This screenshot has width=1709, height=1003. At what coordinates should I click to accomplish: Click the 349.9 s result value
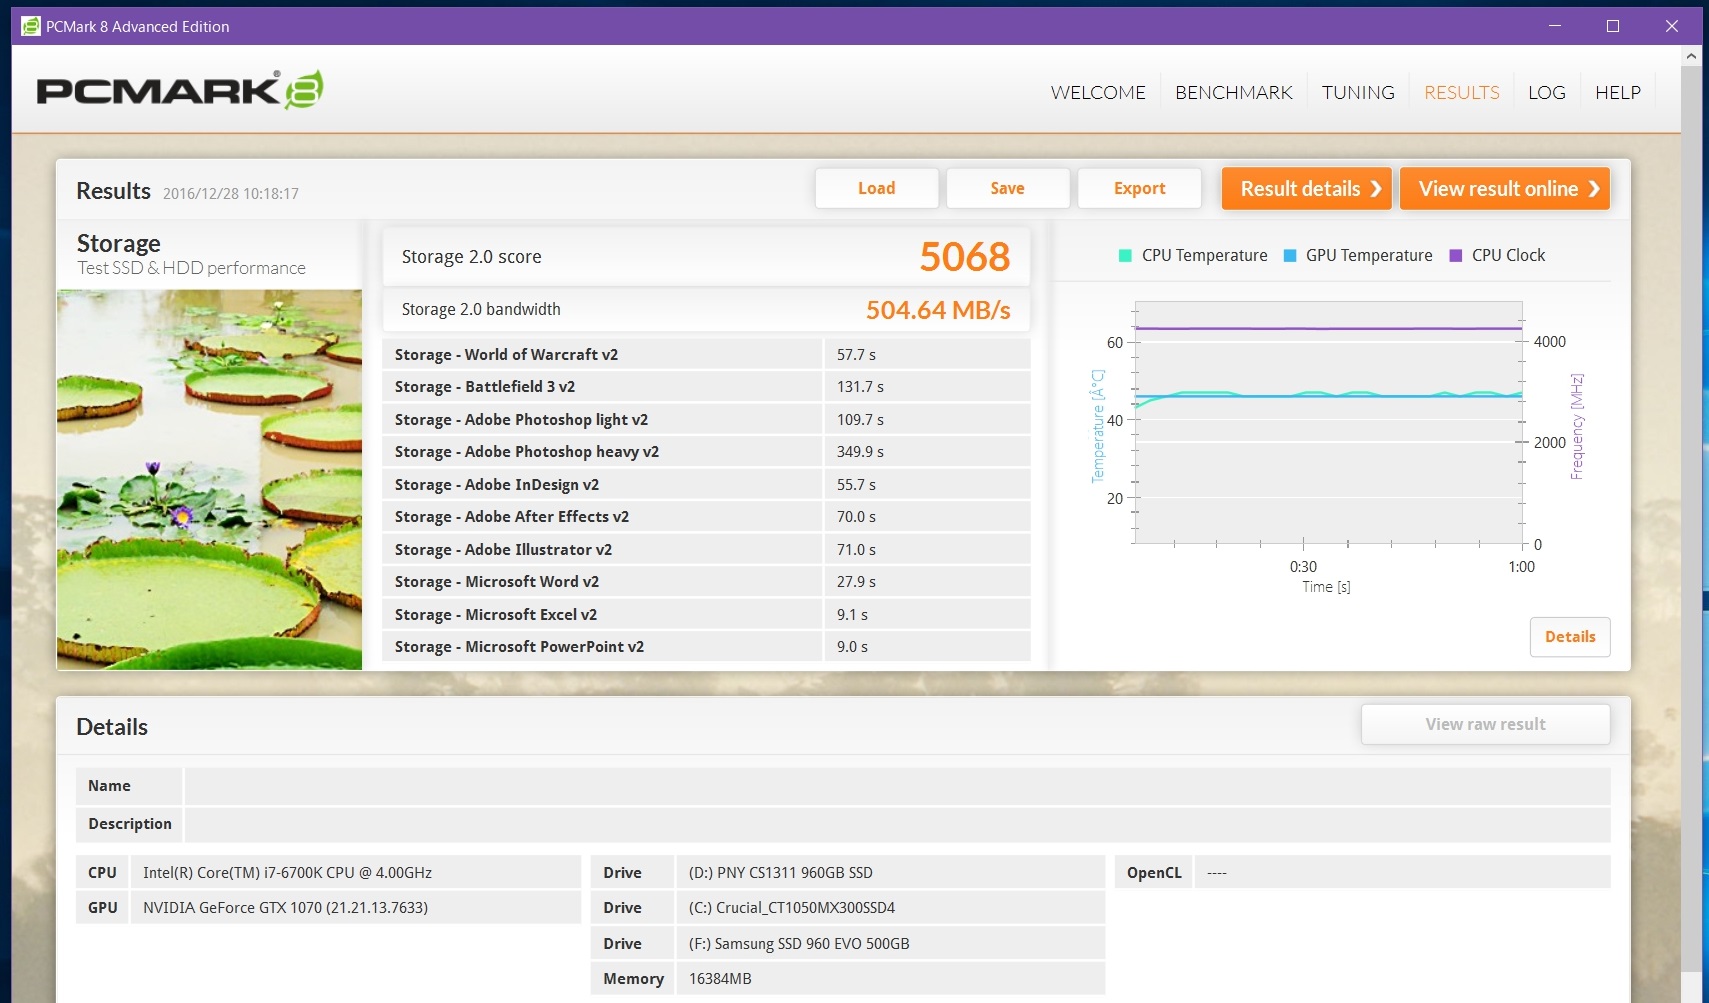click(860, 452)
